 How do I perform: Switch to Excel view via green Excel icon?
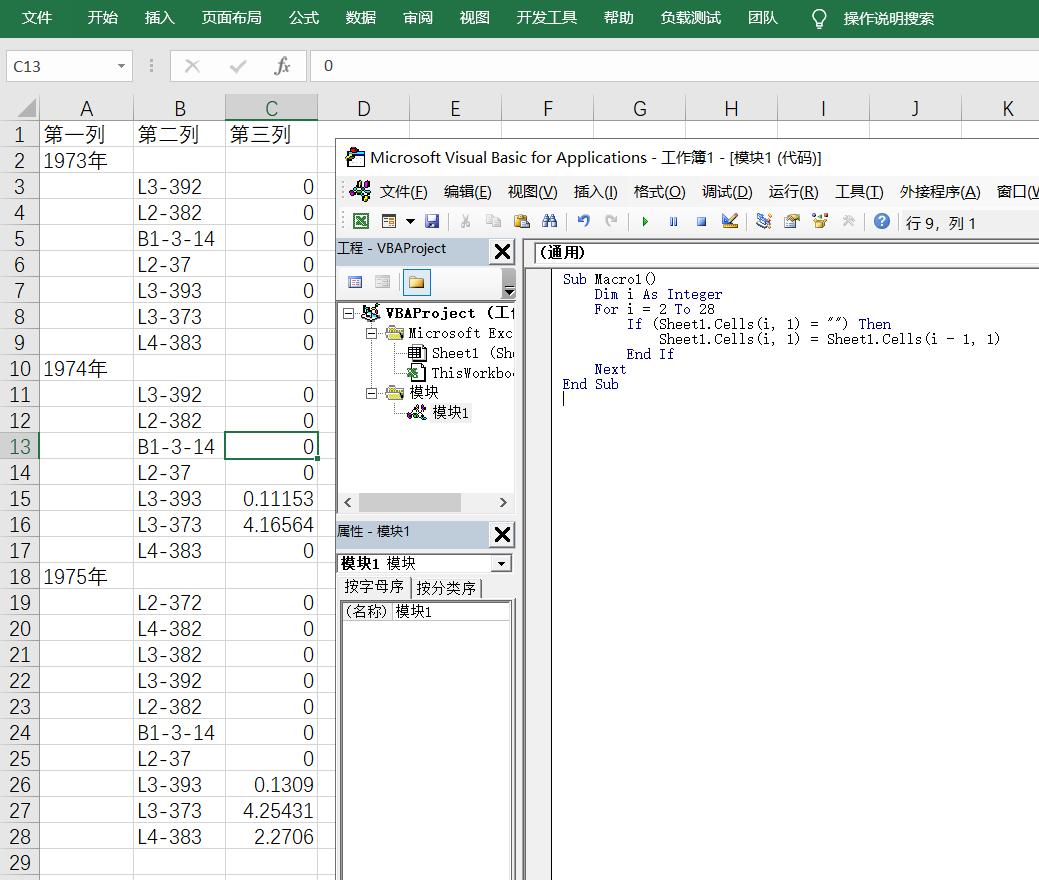point(361,222)
